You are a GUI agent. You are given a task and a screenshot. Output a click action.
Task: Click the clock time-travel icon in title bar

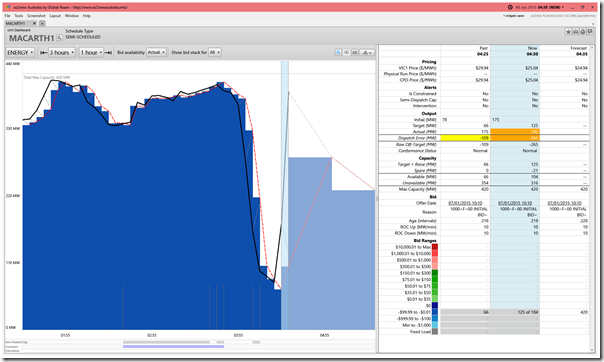510,7
